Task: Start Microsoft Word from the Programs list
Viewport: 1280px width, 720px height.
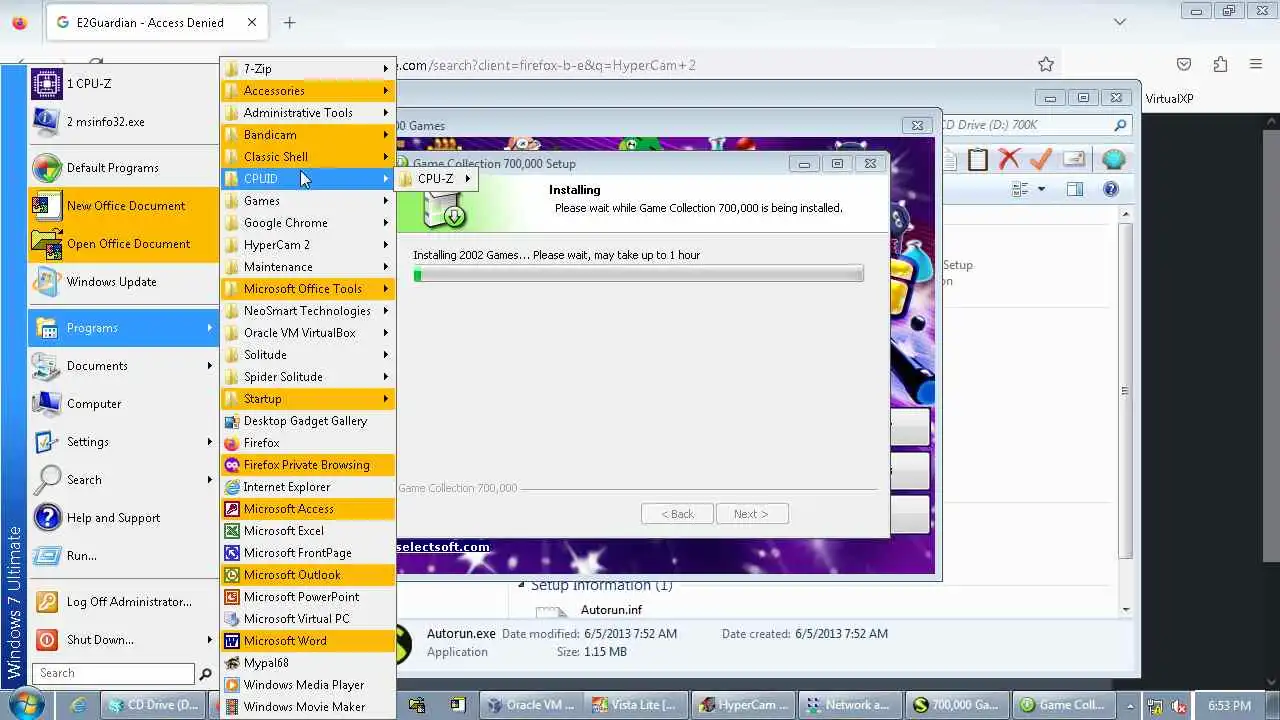Action: click(308, 641)
